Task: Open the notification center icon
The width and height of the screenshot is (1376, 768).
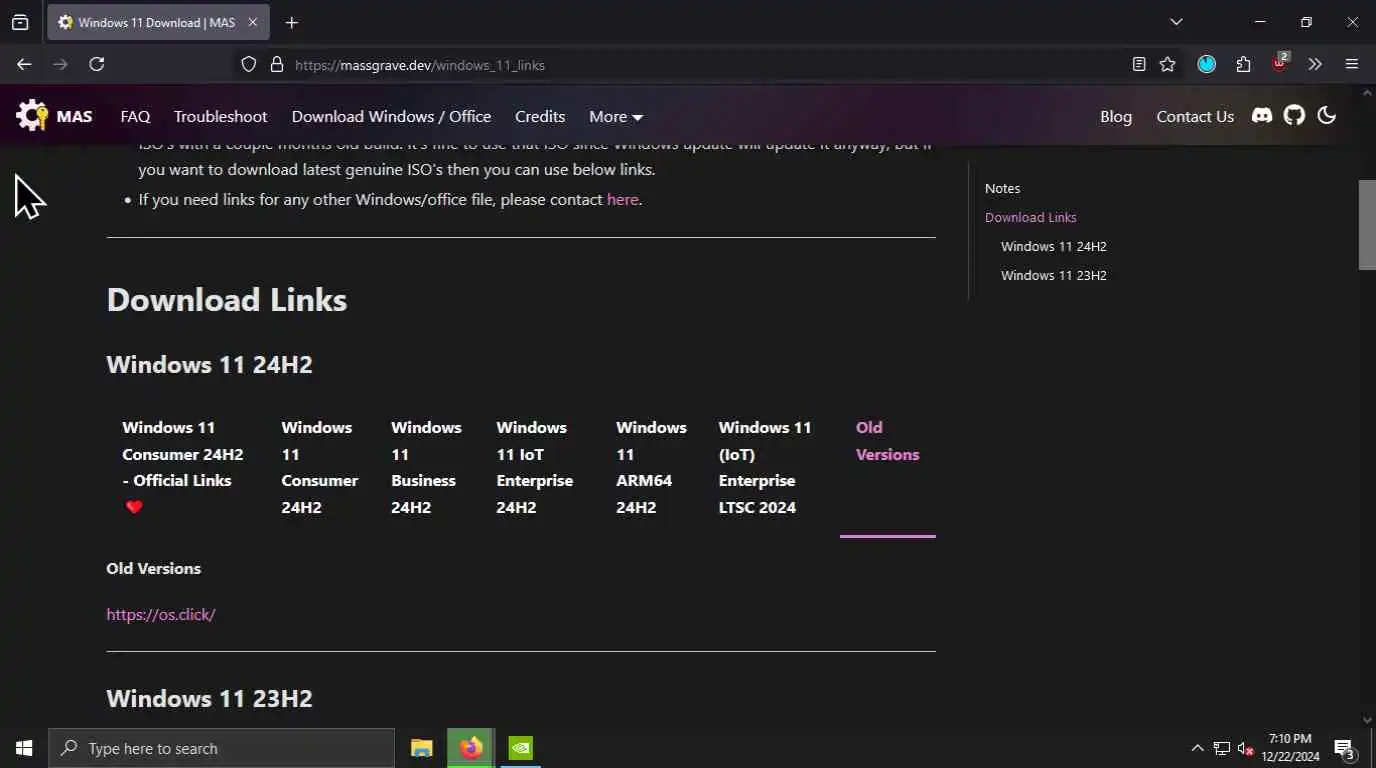Action: point(1345,748)
